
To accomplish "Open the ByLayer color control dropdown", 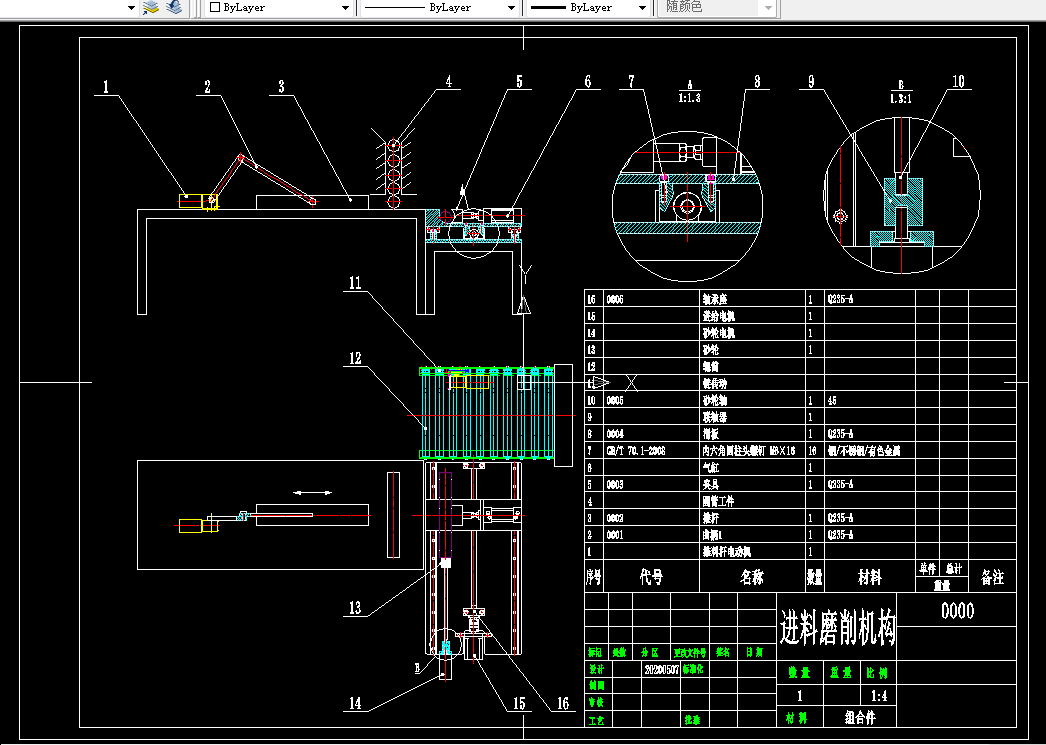I will [346, 8].
